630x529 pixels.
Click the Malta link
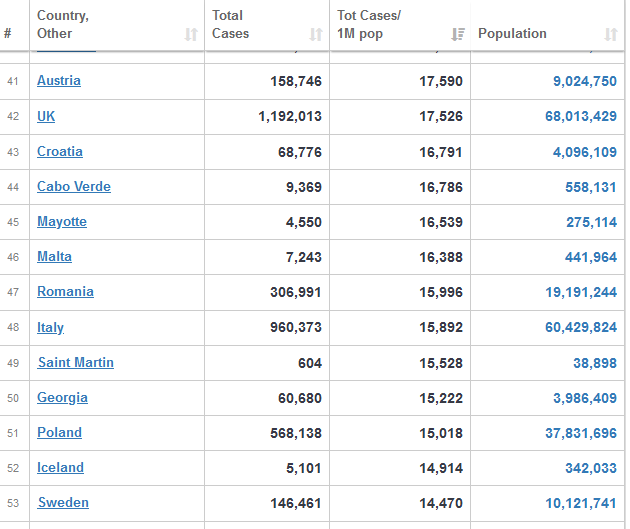tap(54, 257)
